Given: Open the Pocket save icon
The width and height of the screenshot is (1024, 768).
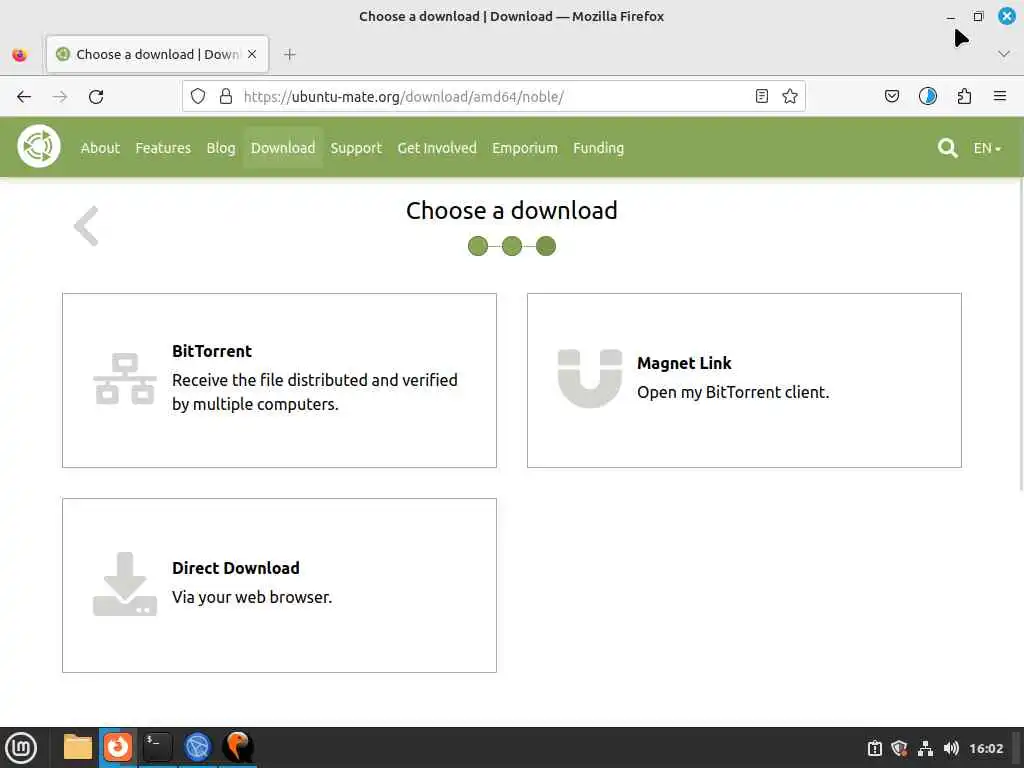Looking at the screenshot, I should point(891,97).
